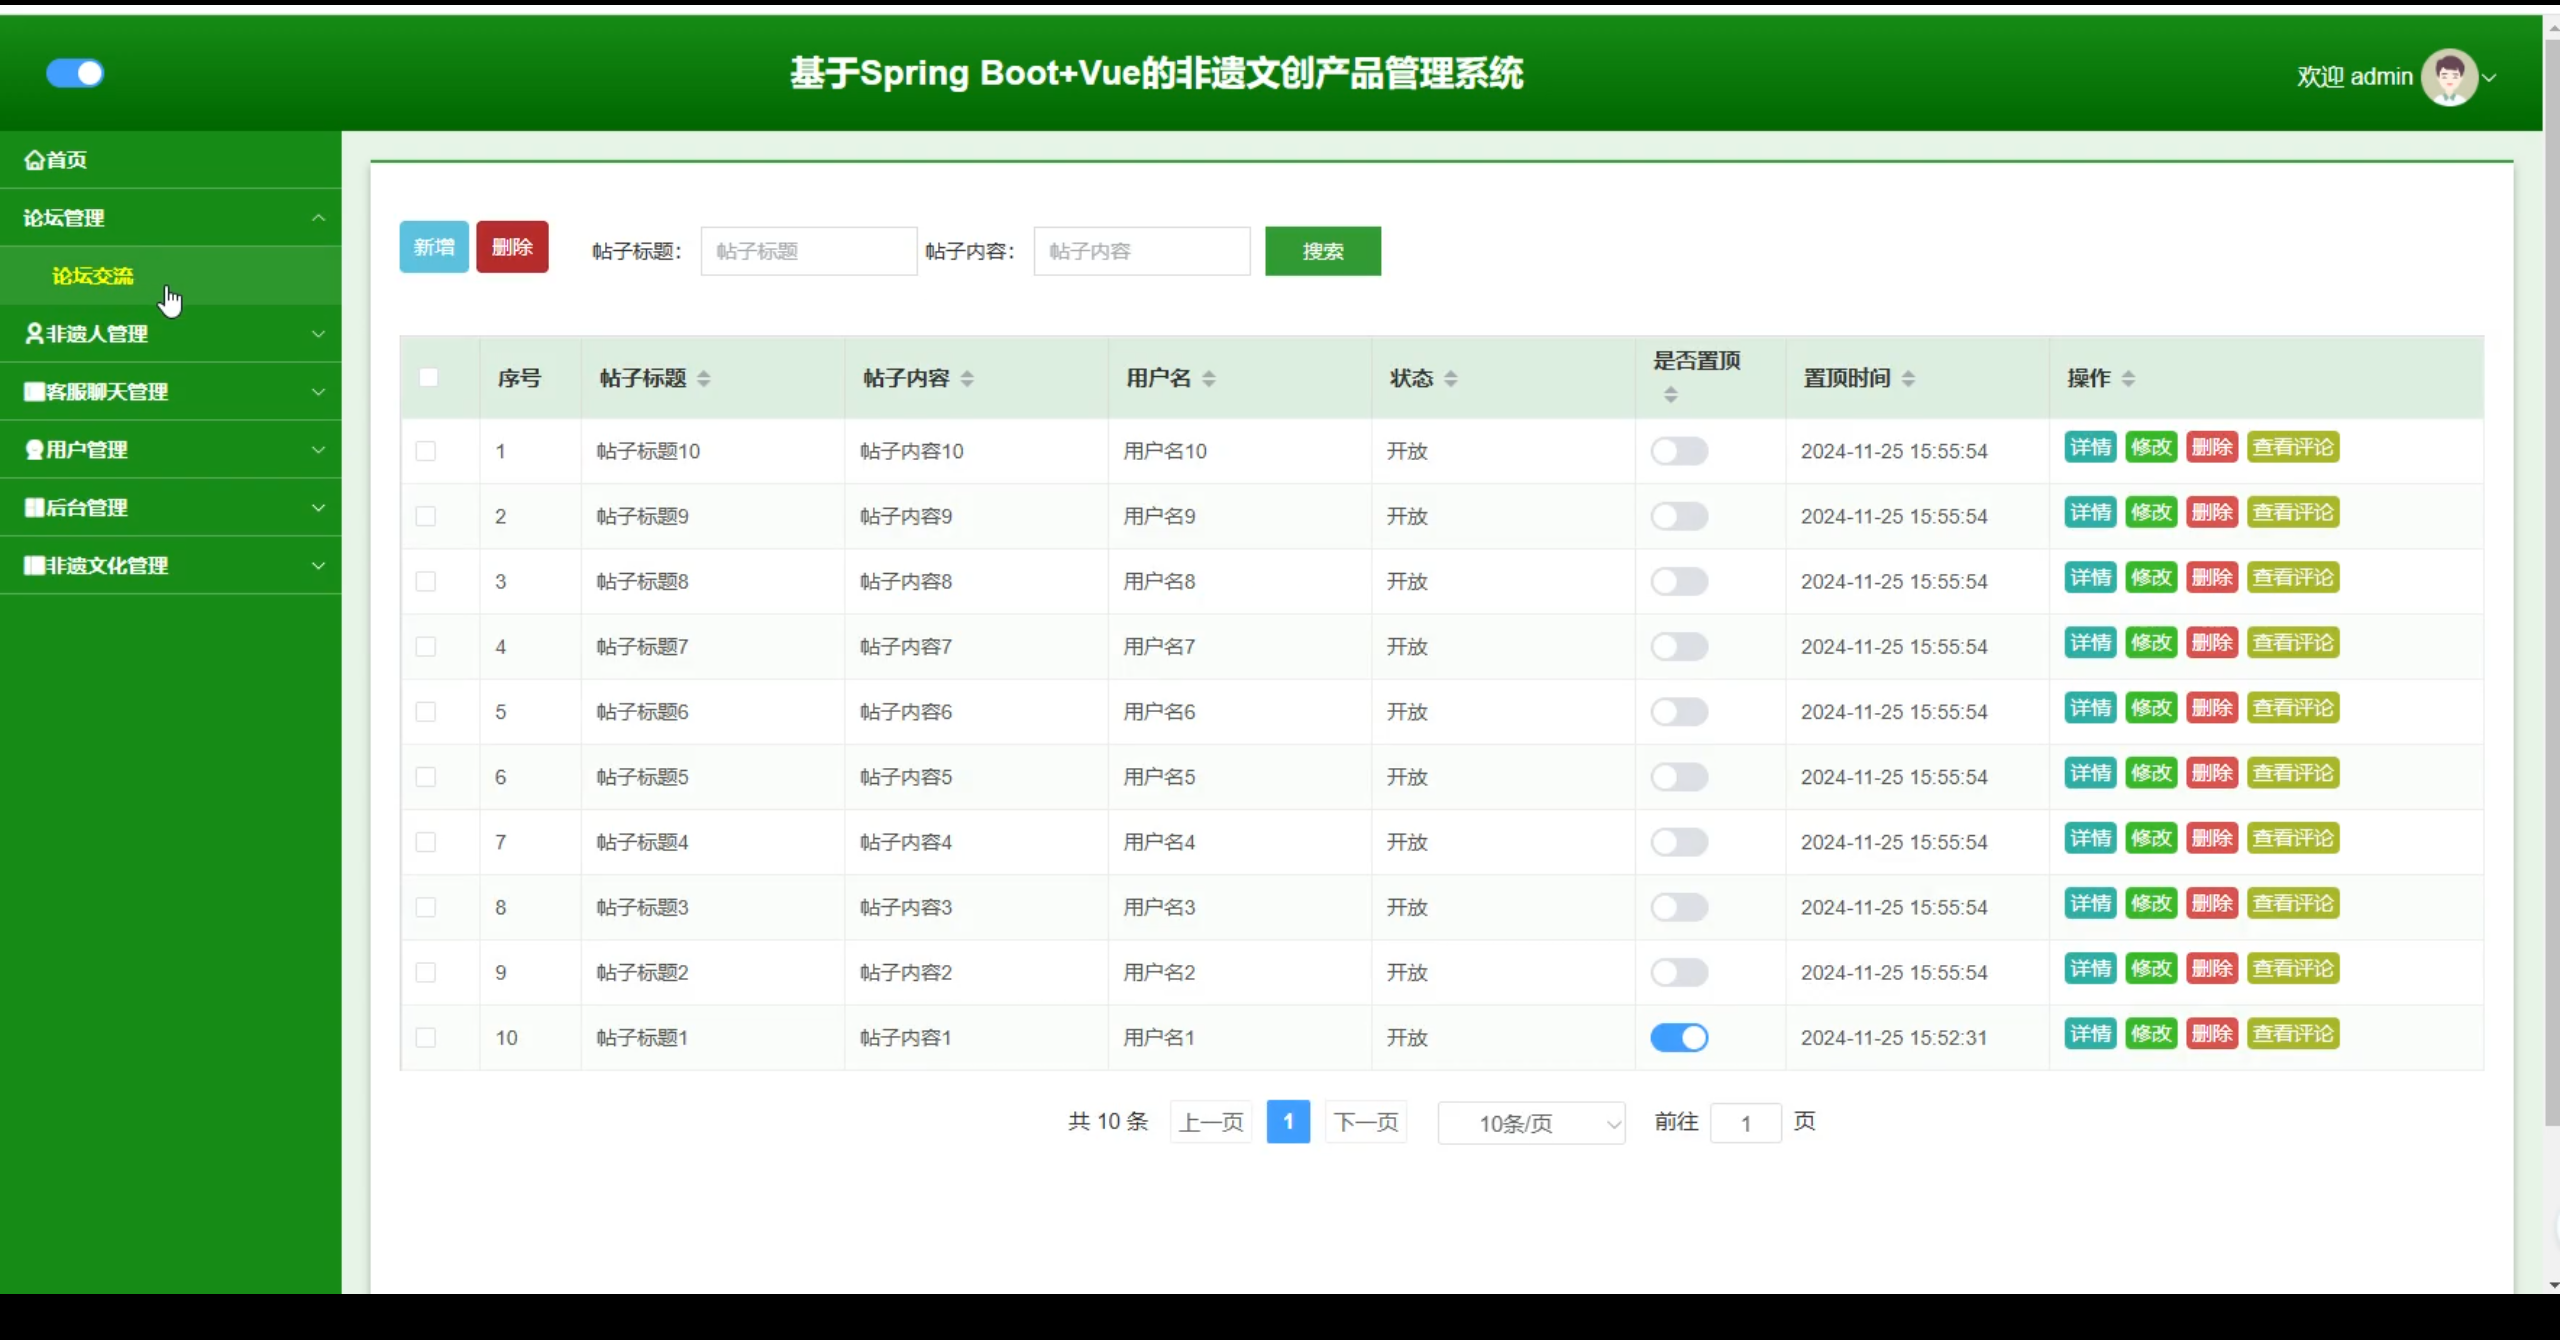2560x1340 pixels.
Task: Click the 帖子标题 search input field
Action: pyautogui.click(x=808, y=251)
